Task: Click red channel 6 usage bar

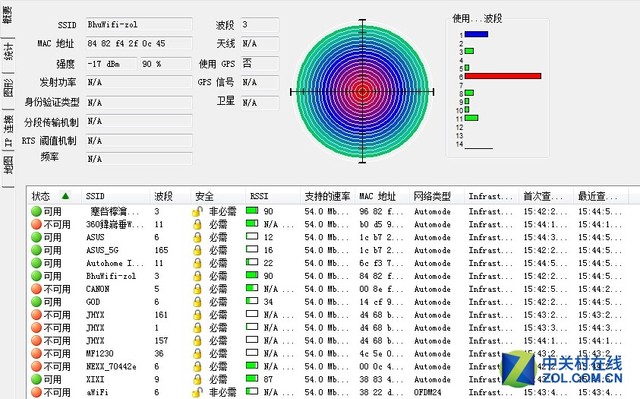Action: (x=503, y=76)
